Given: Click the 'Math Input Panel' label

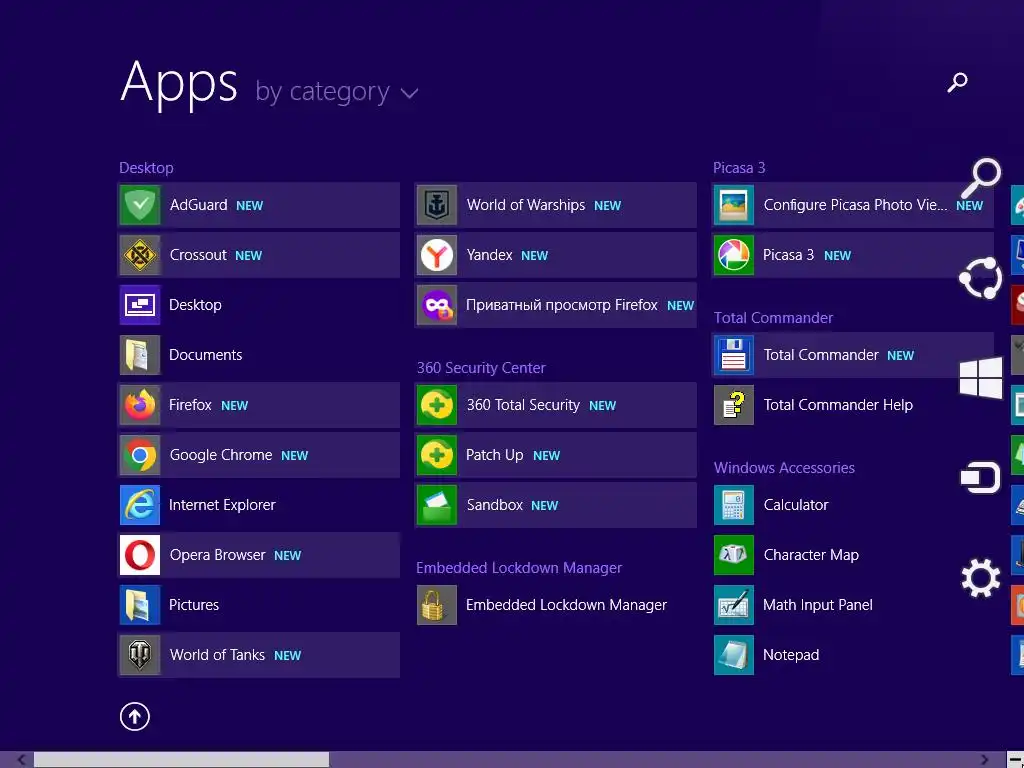Looking at the screenshot, I should 818,605.
